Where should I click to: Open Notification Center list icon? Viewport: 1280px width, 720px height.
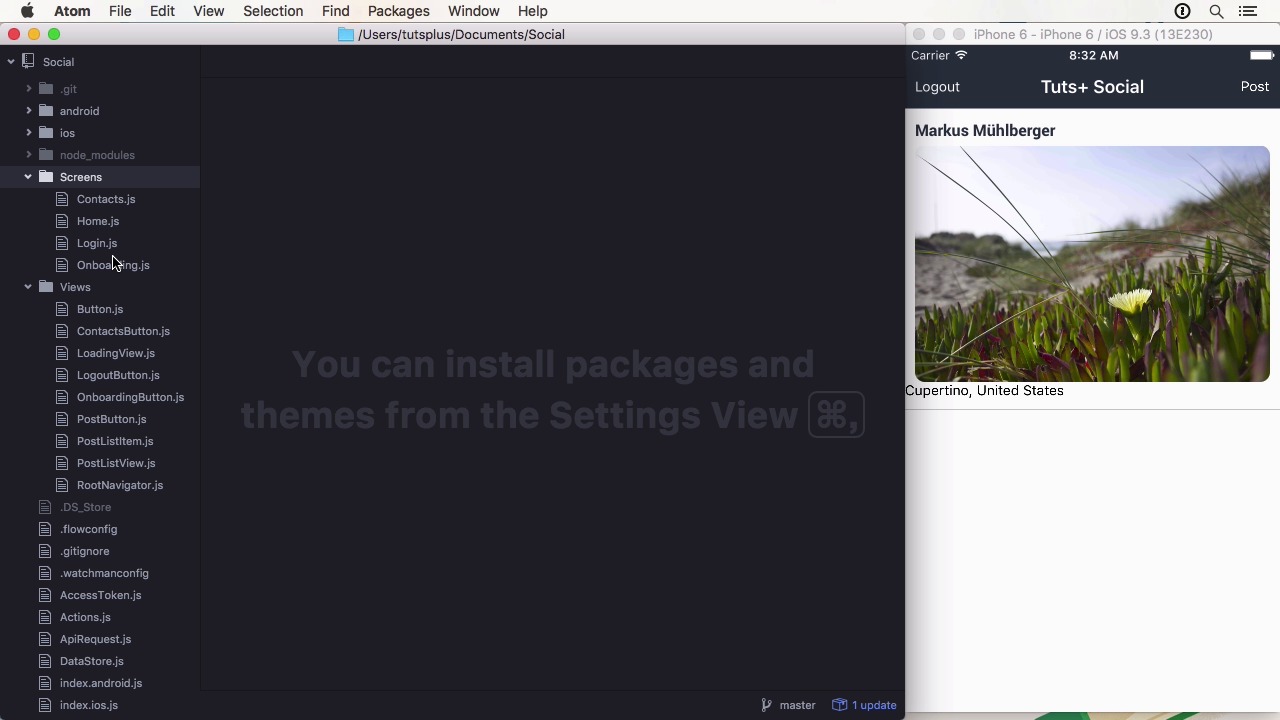tap(1247, 11)
